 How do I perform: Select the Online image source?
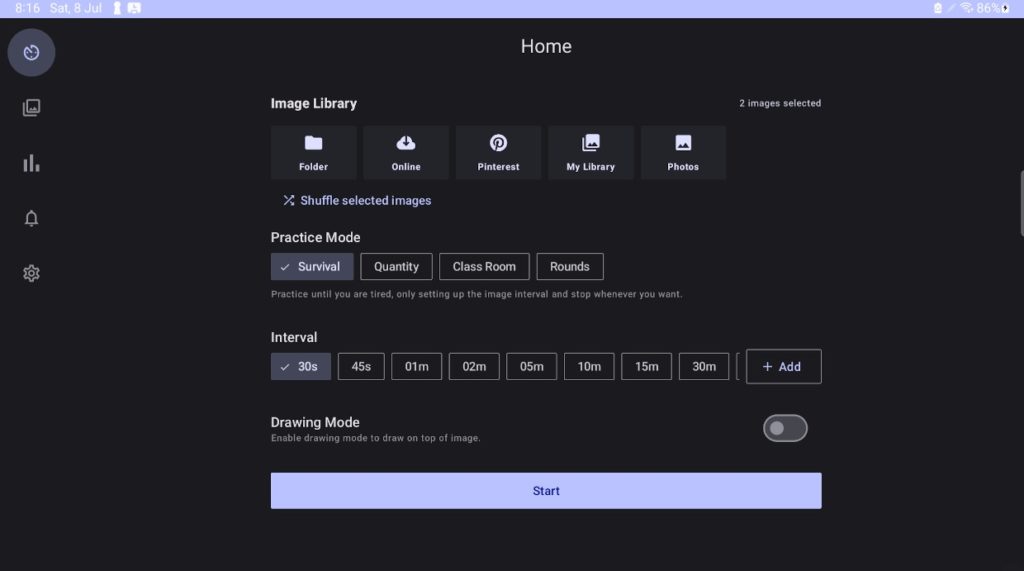[406, 153]
